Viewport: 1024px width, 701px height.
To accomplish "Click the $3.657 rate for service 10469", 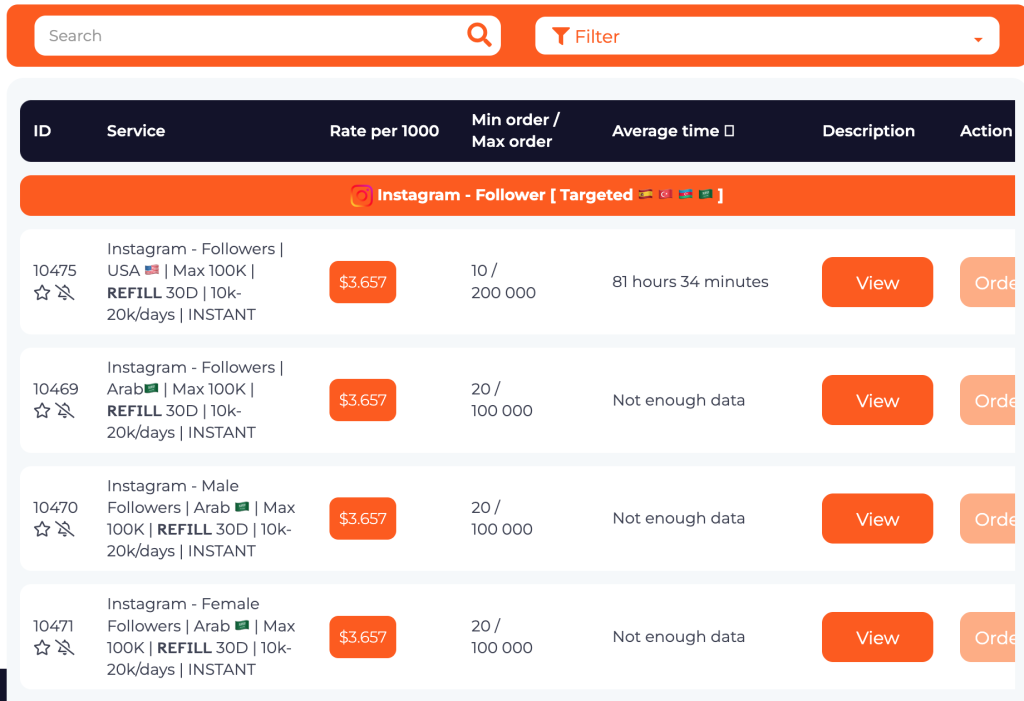I will point(362,400).
